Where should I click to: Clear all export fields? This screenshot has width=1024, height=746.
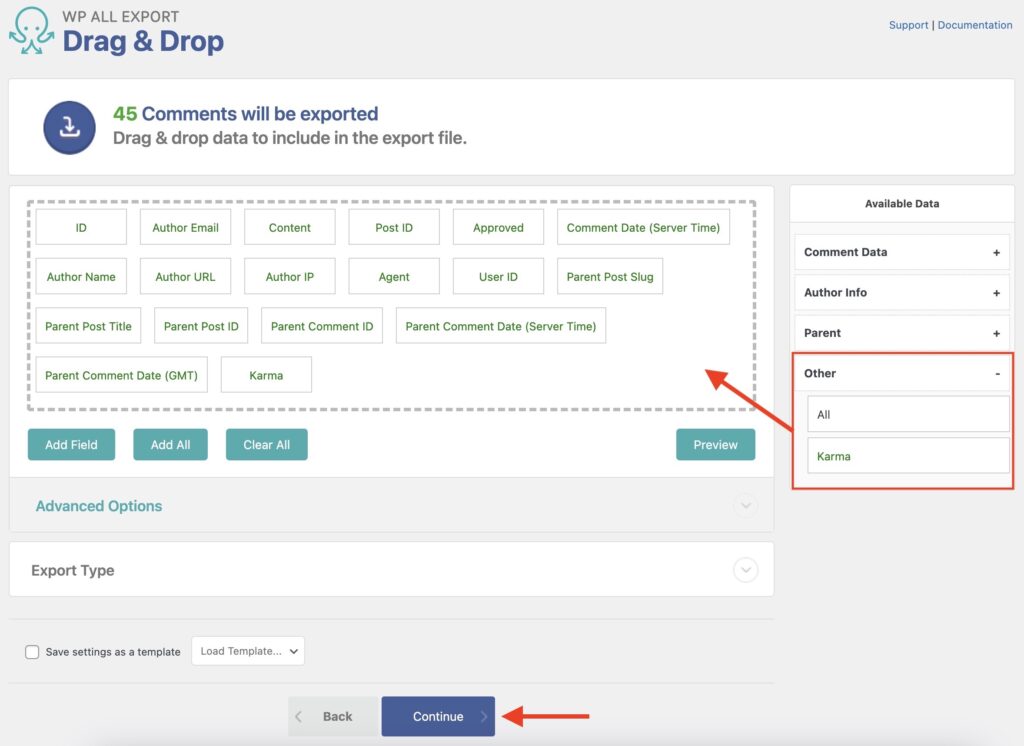[x=266, y=444]
